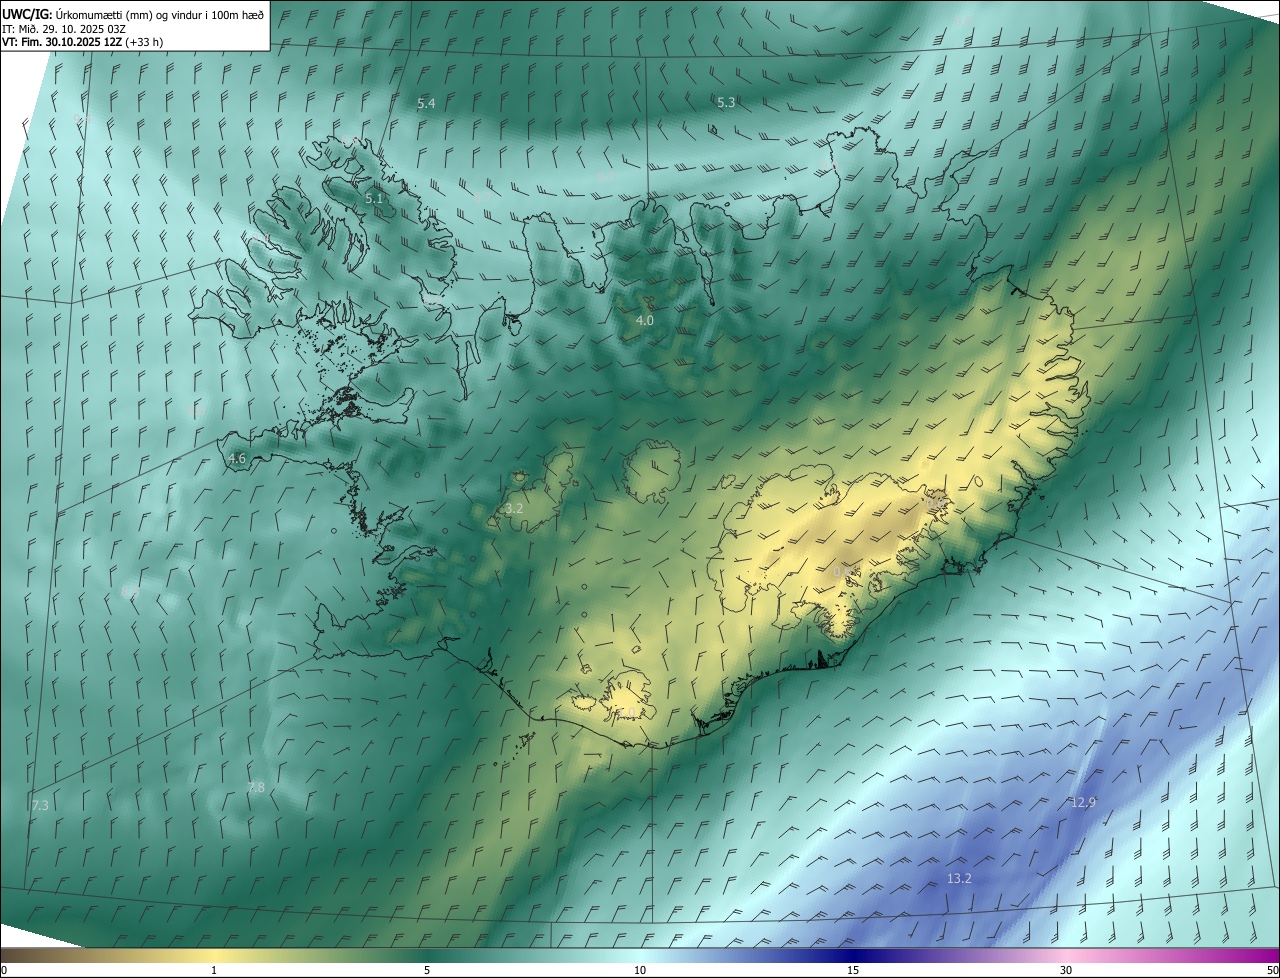Click the color scale tick label 5
Viewport: 1280px width, 978px height.
tap(427, 971)
